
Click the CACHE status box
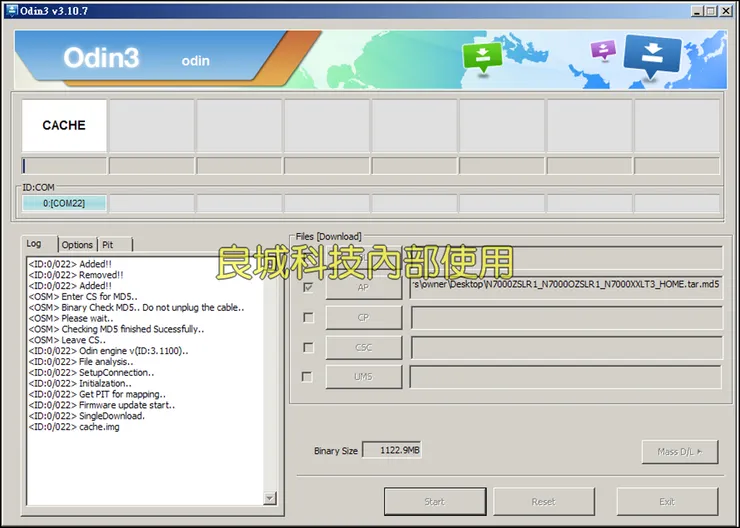[64, 125]
